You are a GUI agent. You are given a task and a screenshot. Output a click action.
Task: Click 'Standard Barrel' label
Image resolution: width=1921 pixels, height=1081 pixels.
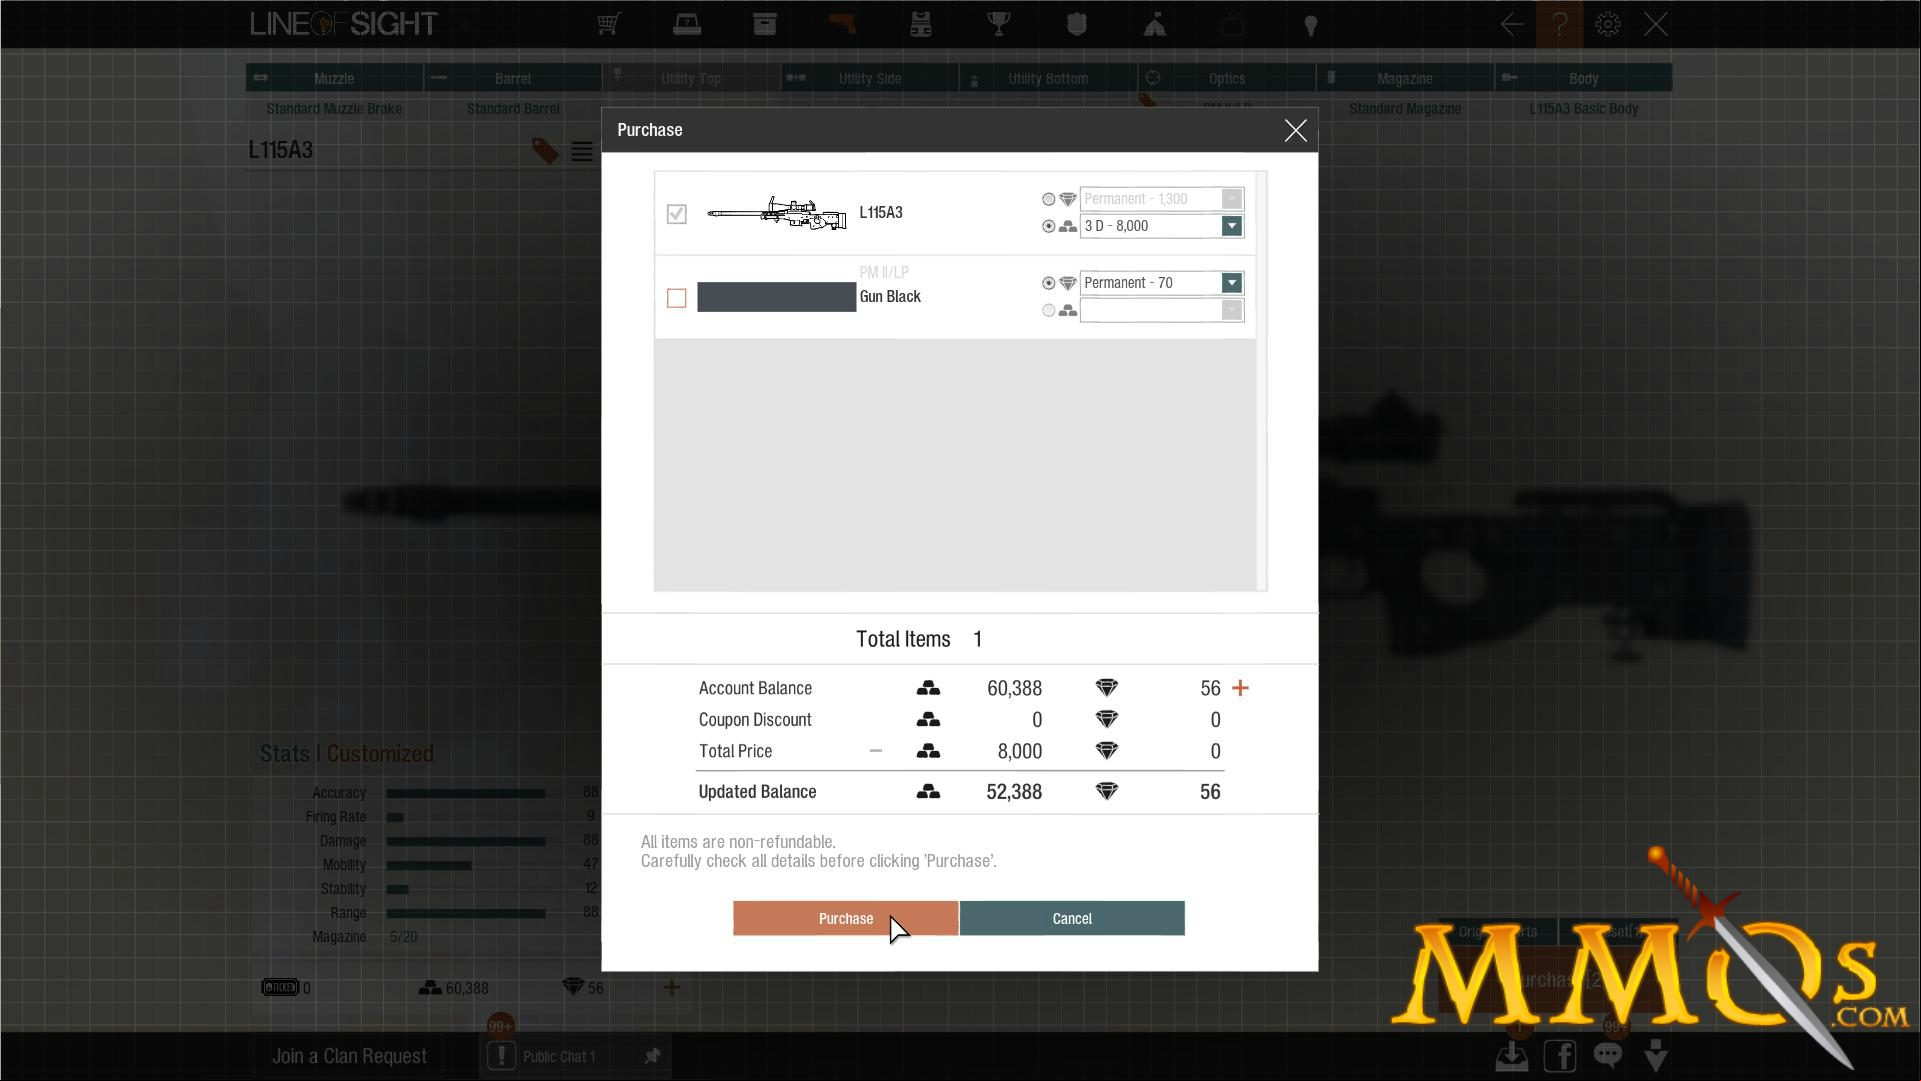point(513,108)
